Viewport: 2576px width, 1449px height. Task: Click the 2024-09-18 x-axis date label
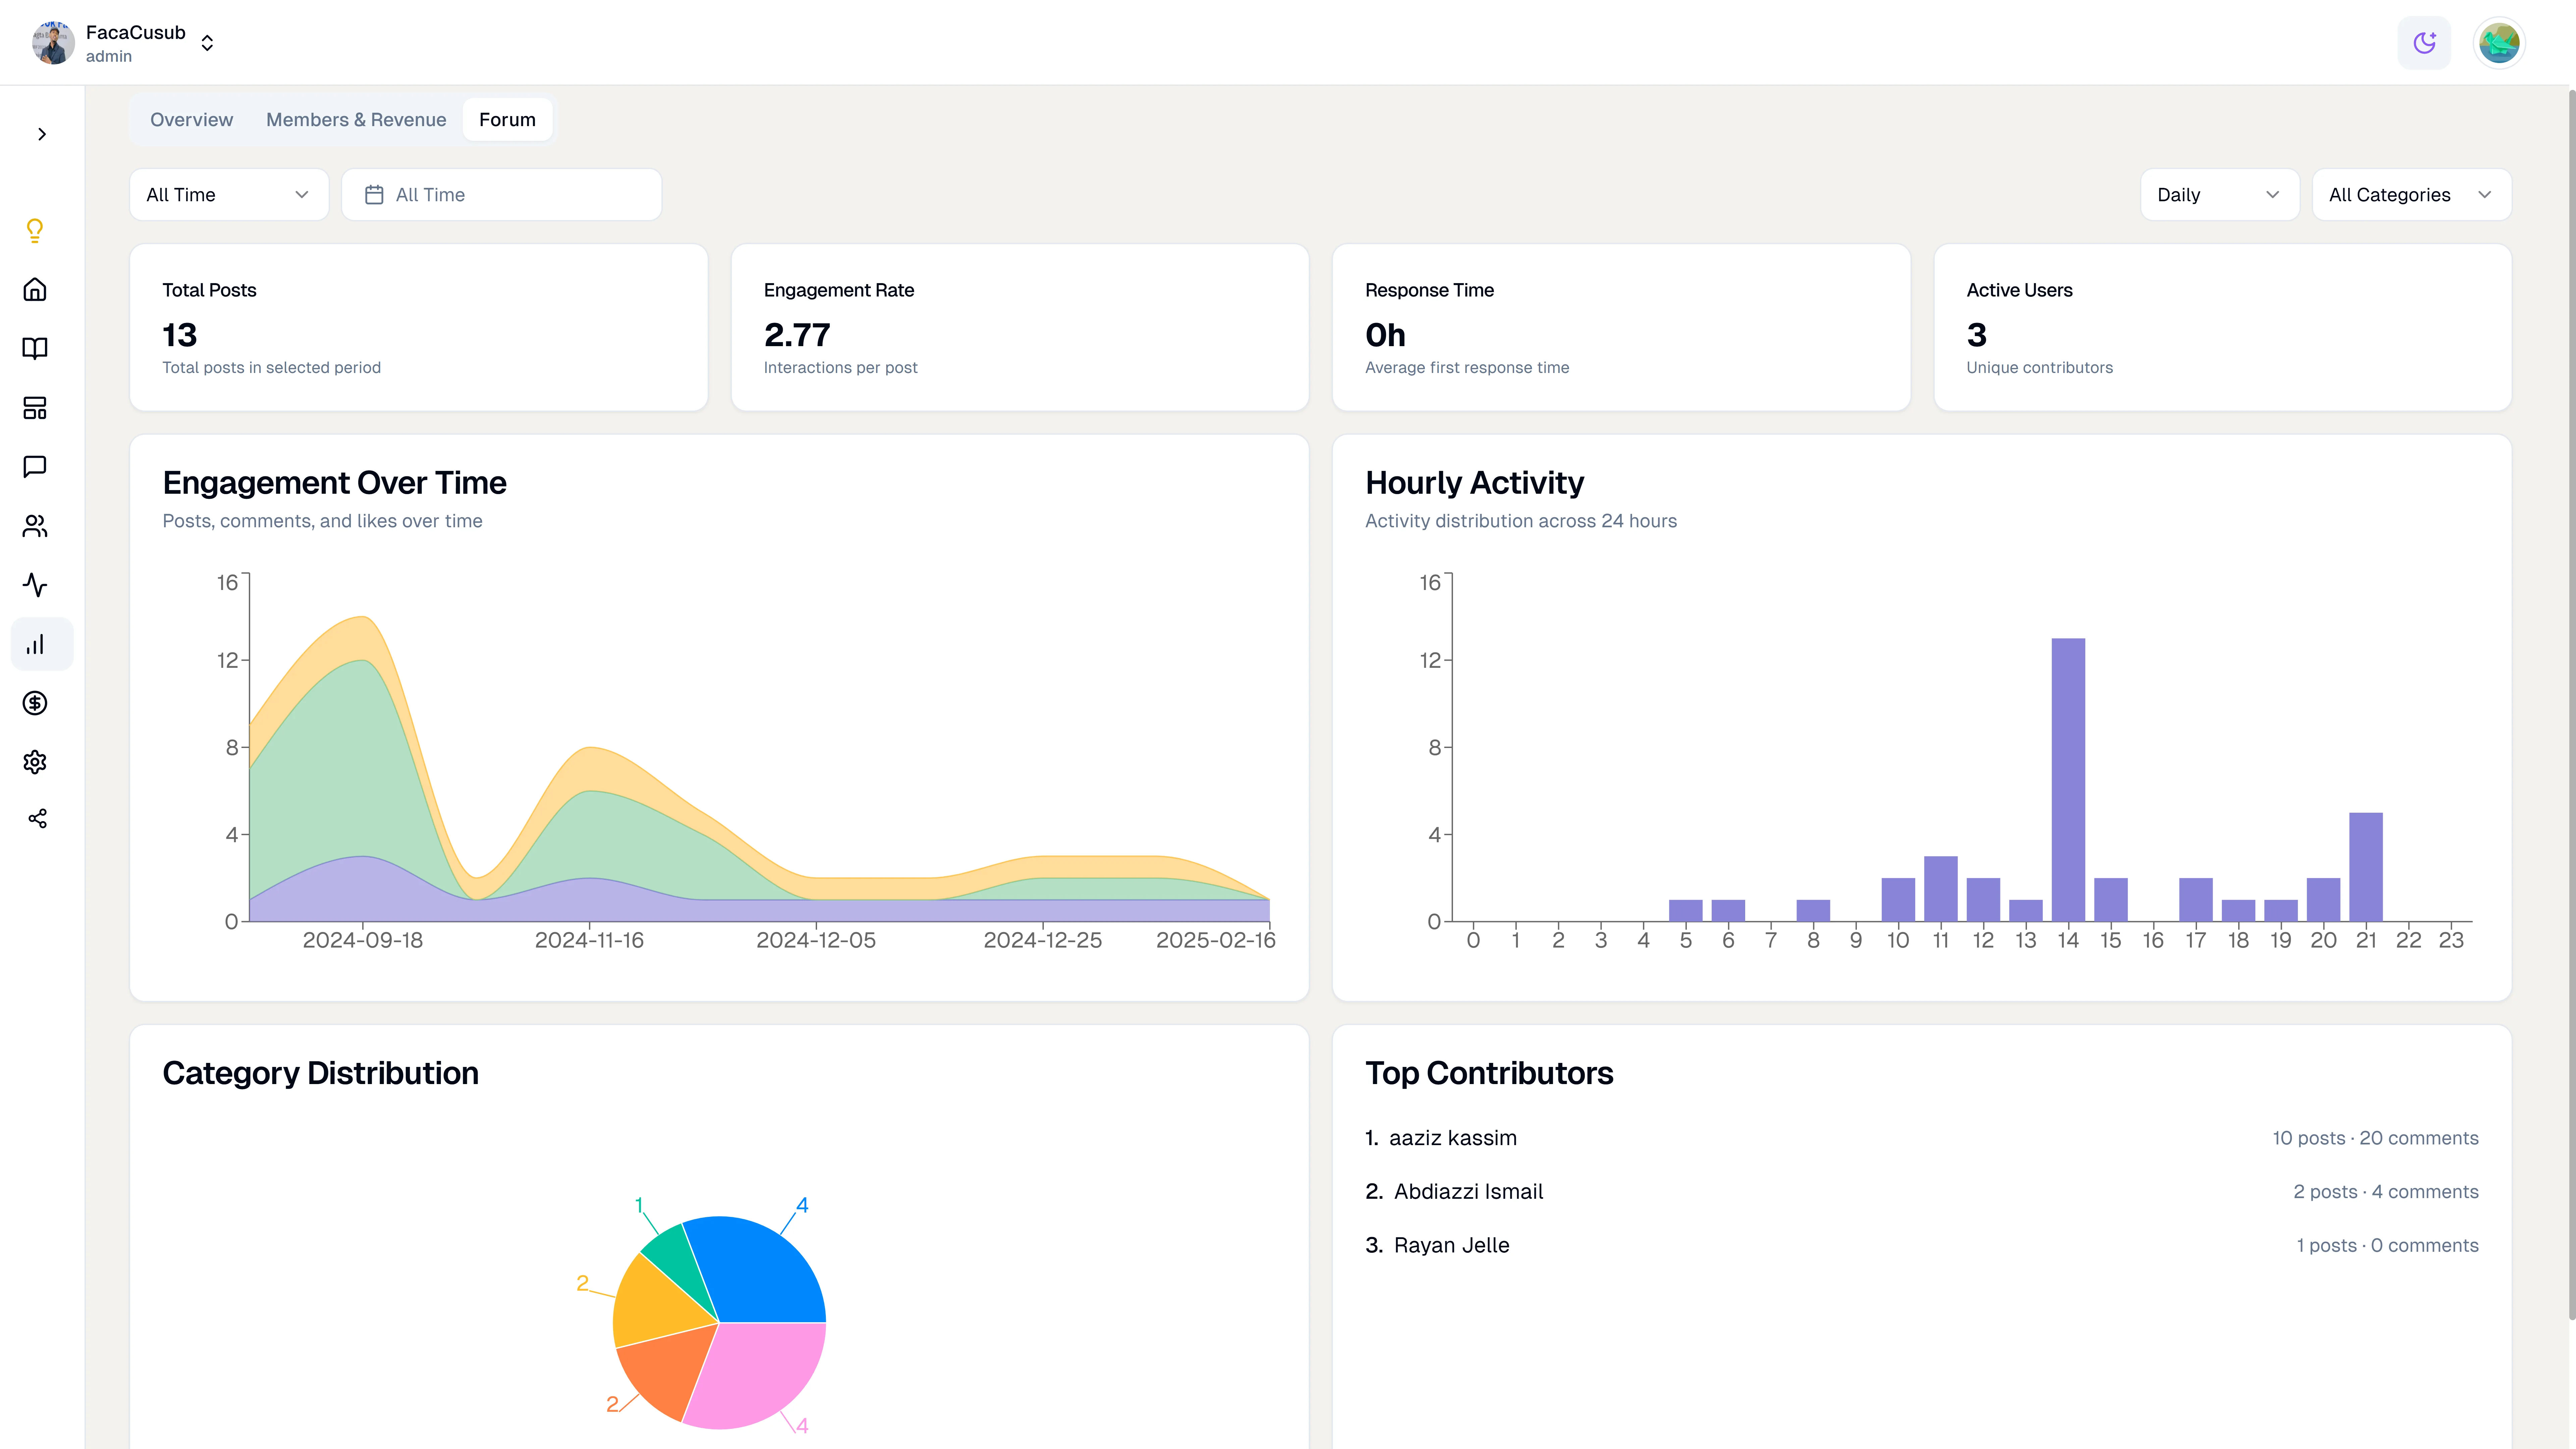coord(363,941)
